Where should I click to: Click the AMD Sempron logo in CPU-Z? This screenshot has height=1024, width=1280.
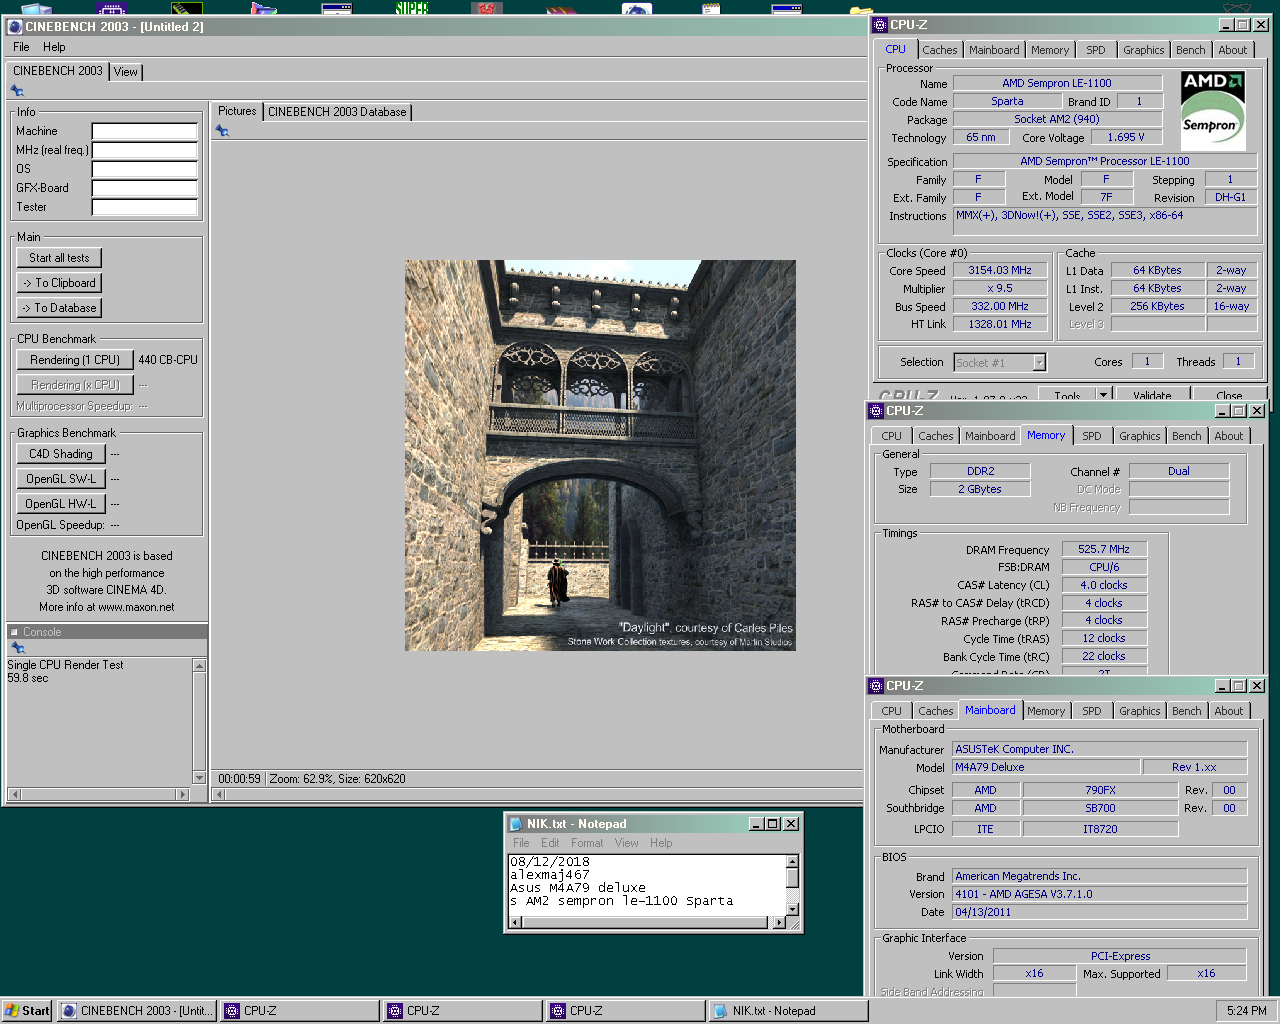click(x=1212, y=110)
